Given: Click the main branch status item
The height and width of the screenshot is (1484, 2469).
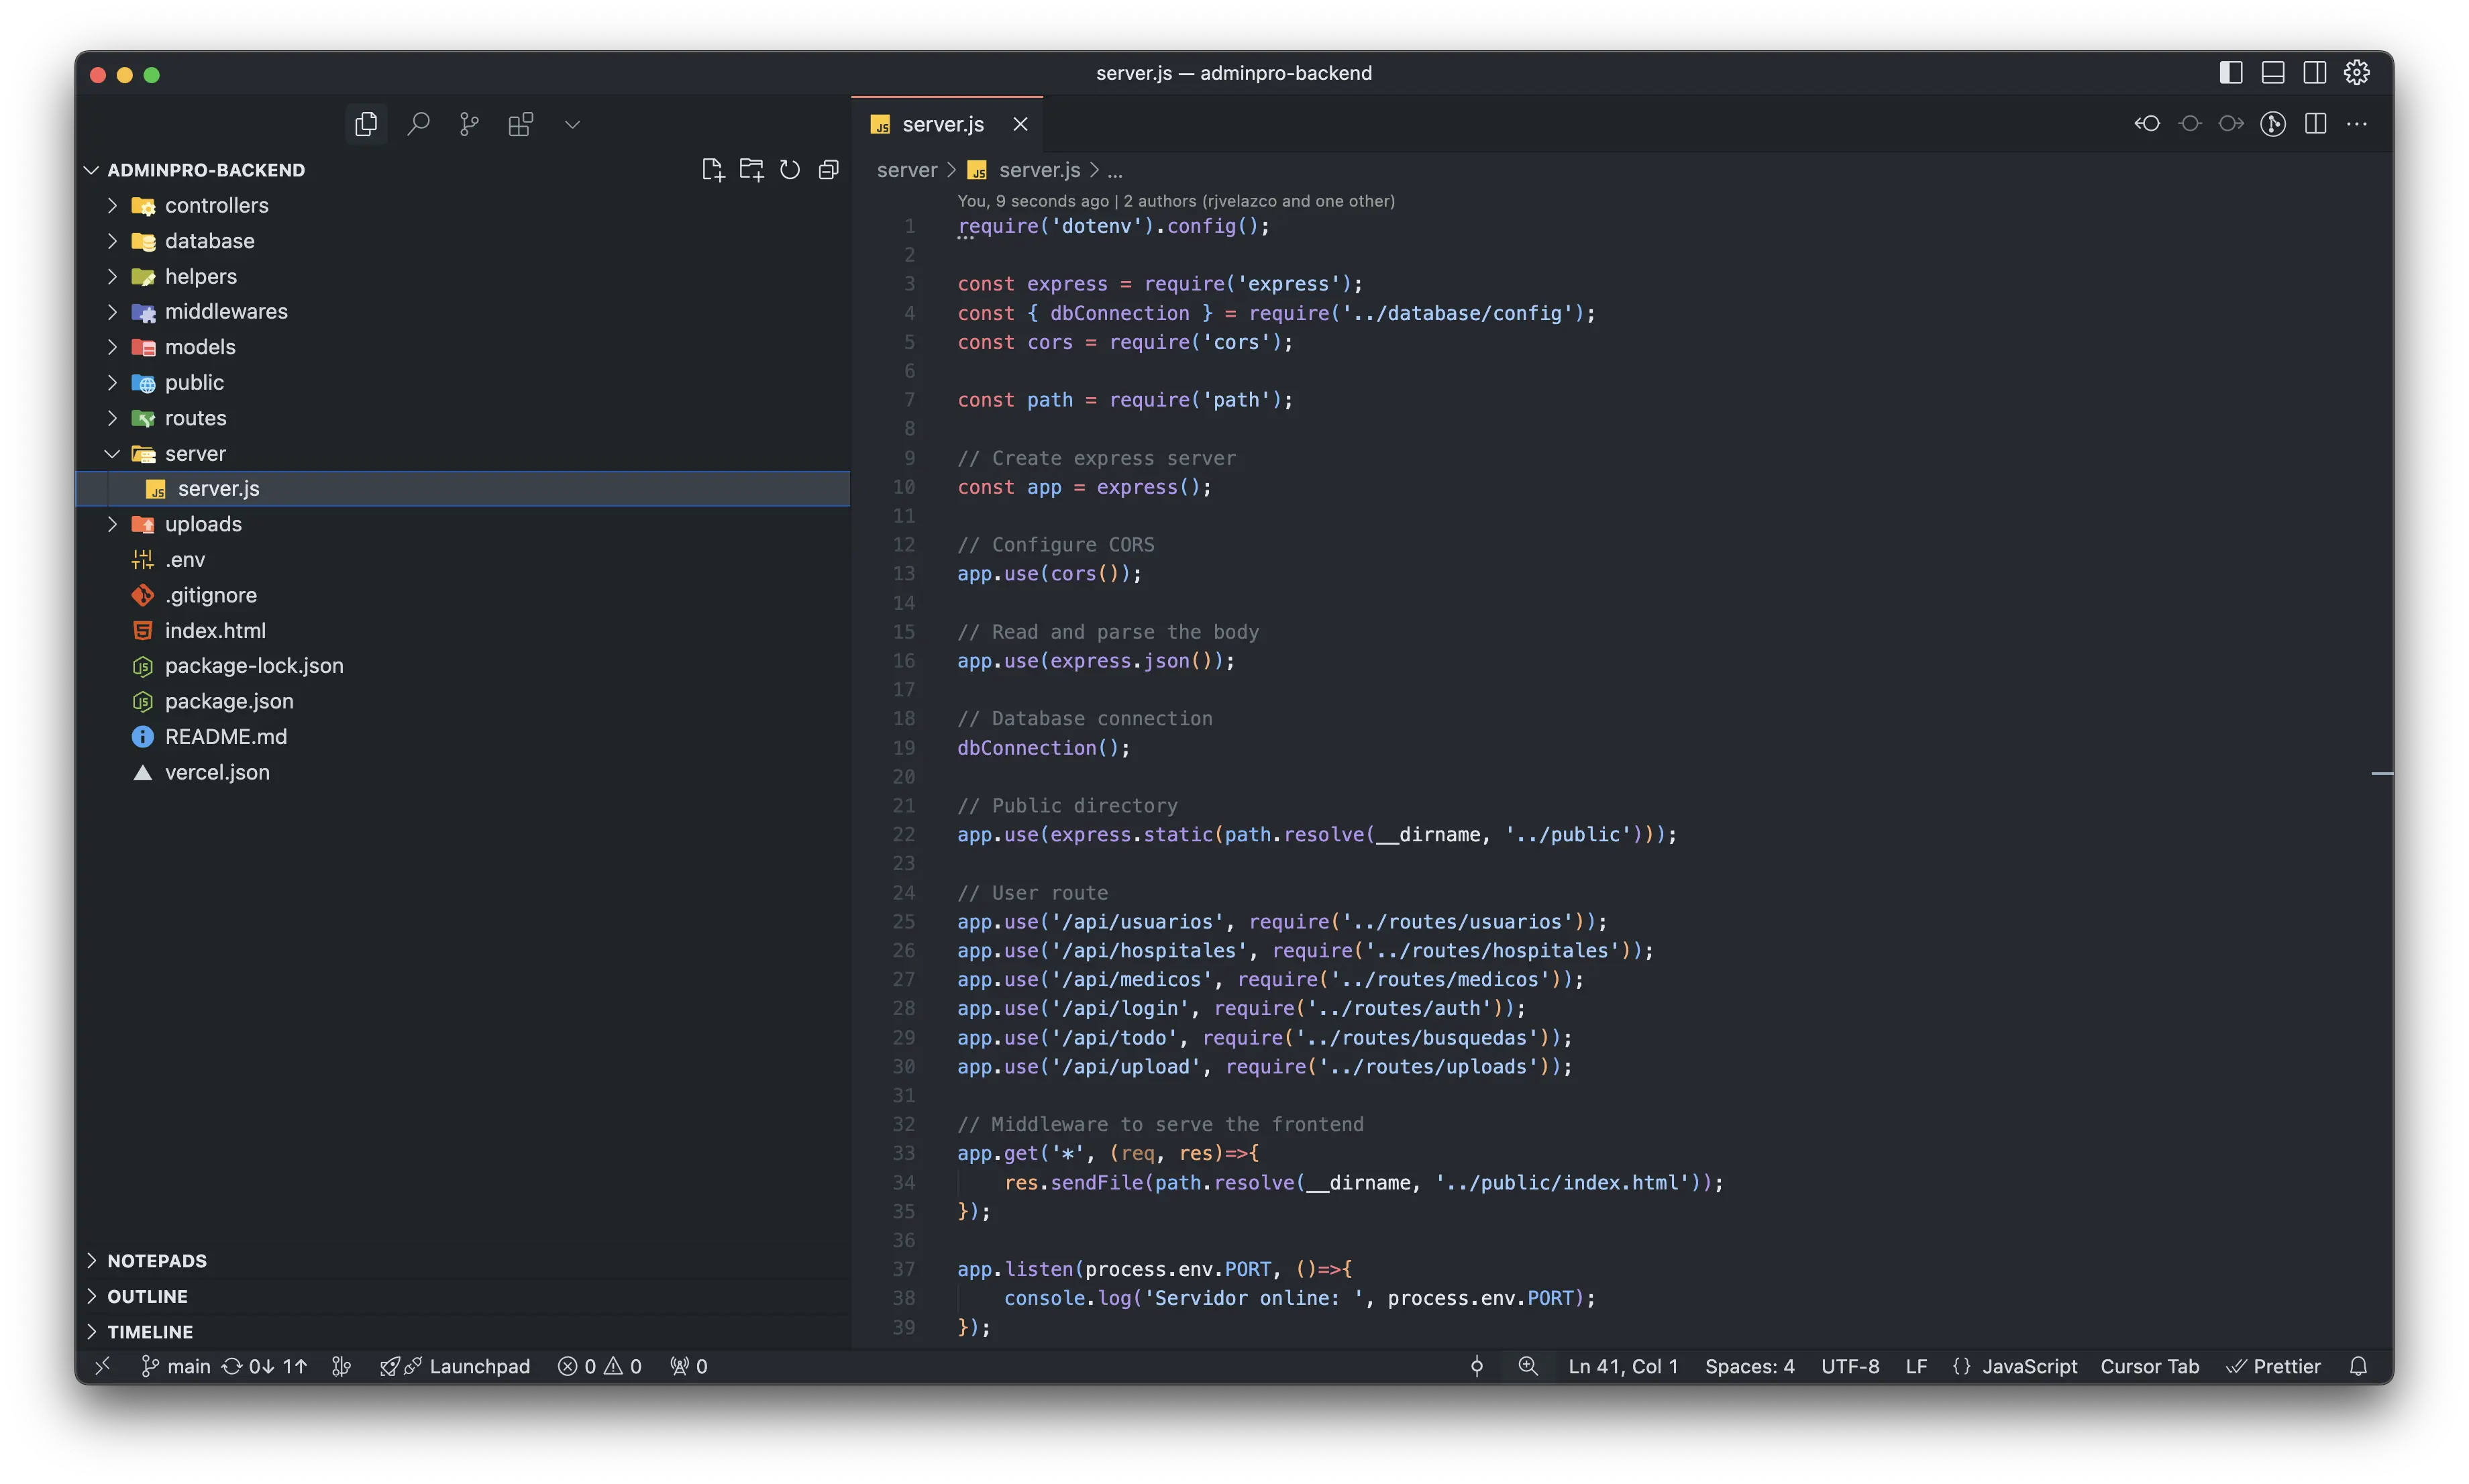Looking at the screenshot, I should tap(176, 1366).
